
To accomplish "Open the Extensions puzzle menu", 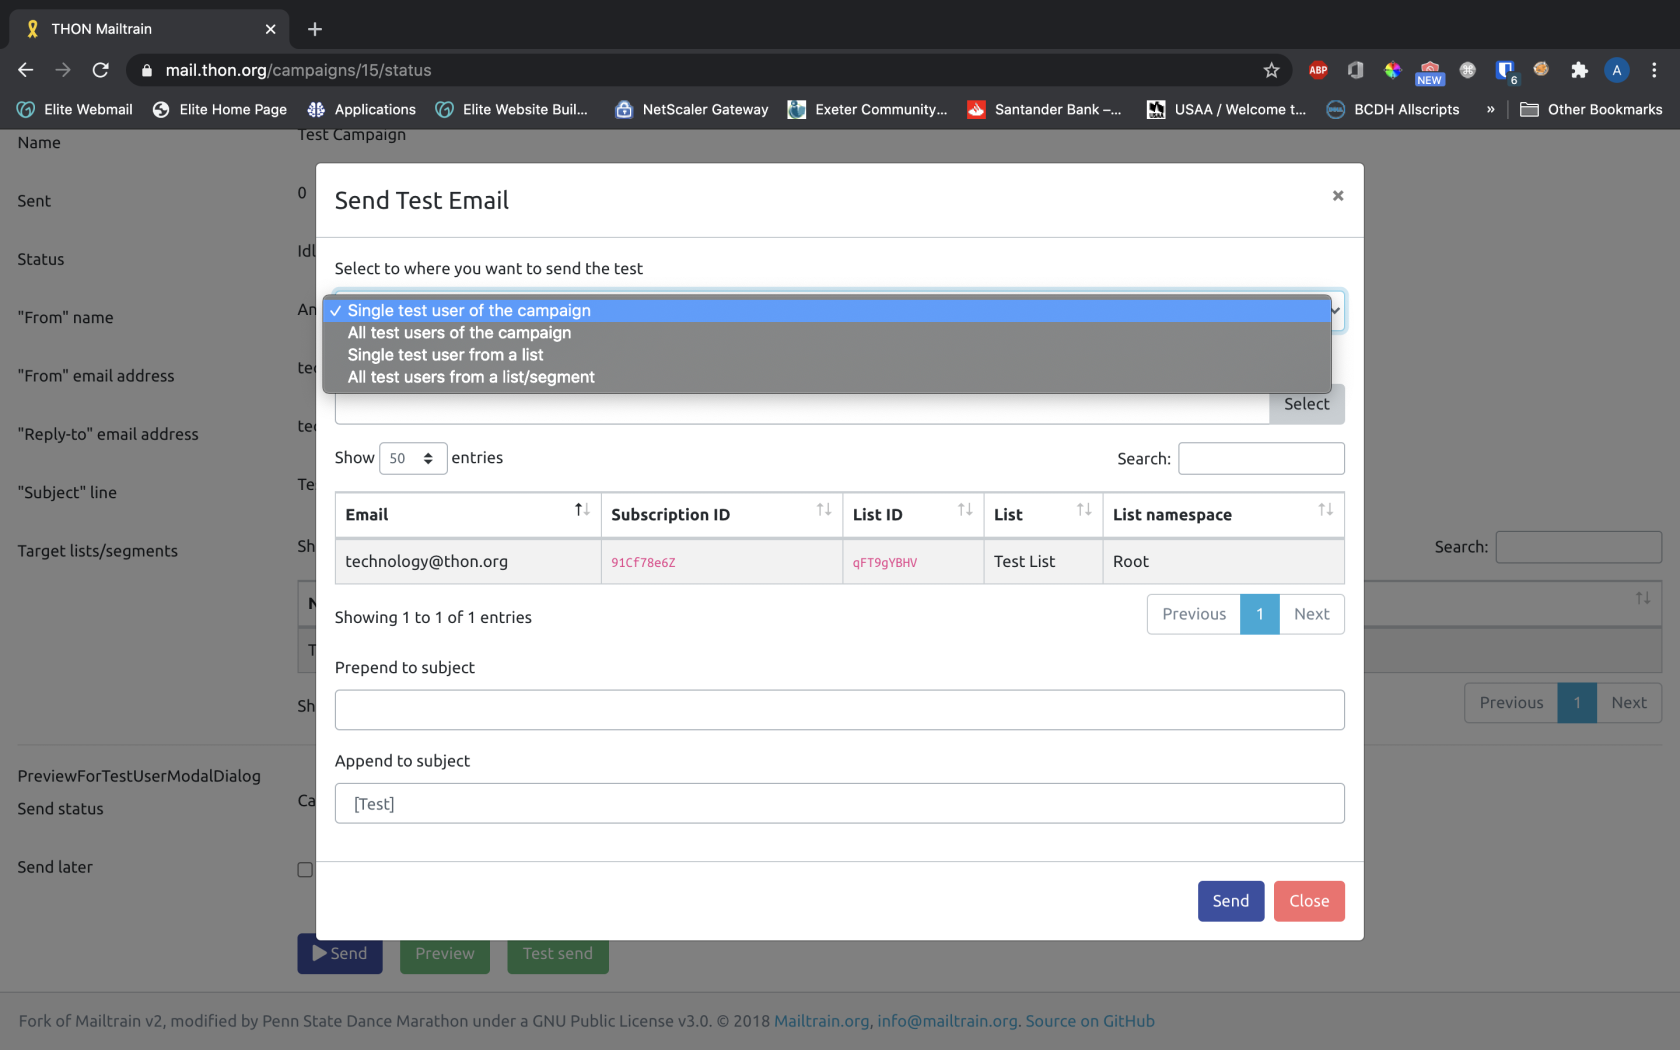I will pos(1579,70).
